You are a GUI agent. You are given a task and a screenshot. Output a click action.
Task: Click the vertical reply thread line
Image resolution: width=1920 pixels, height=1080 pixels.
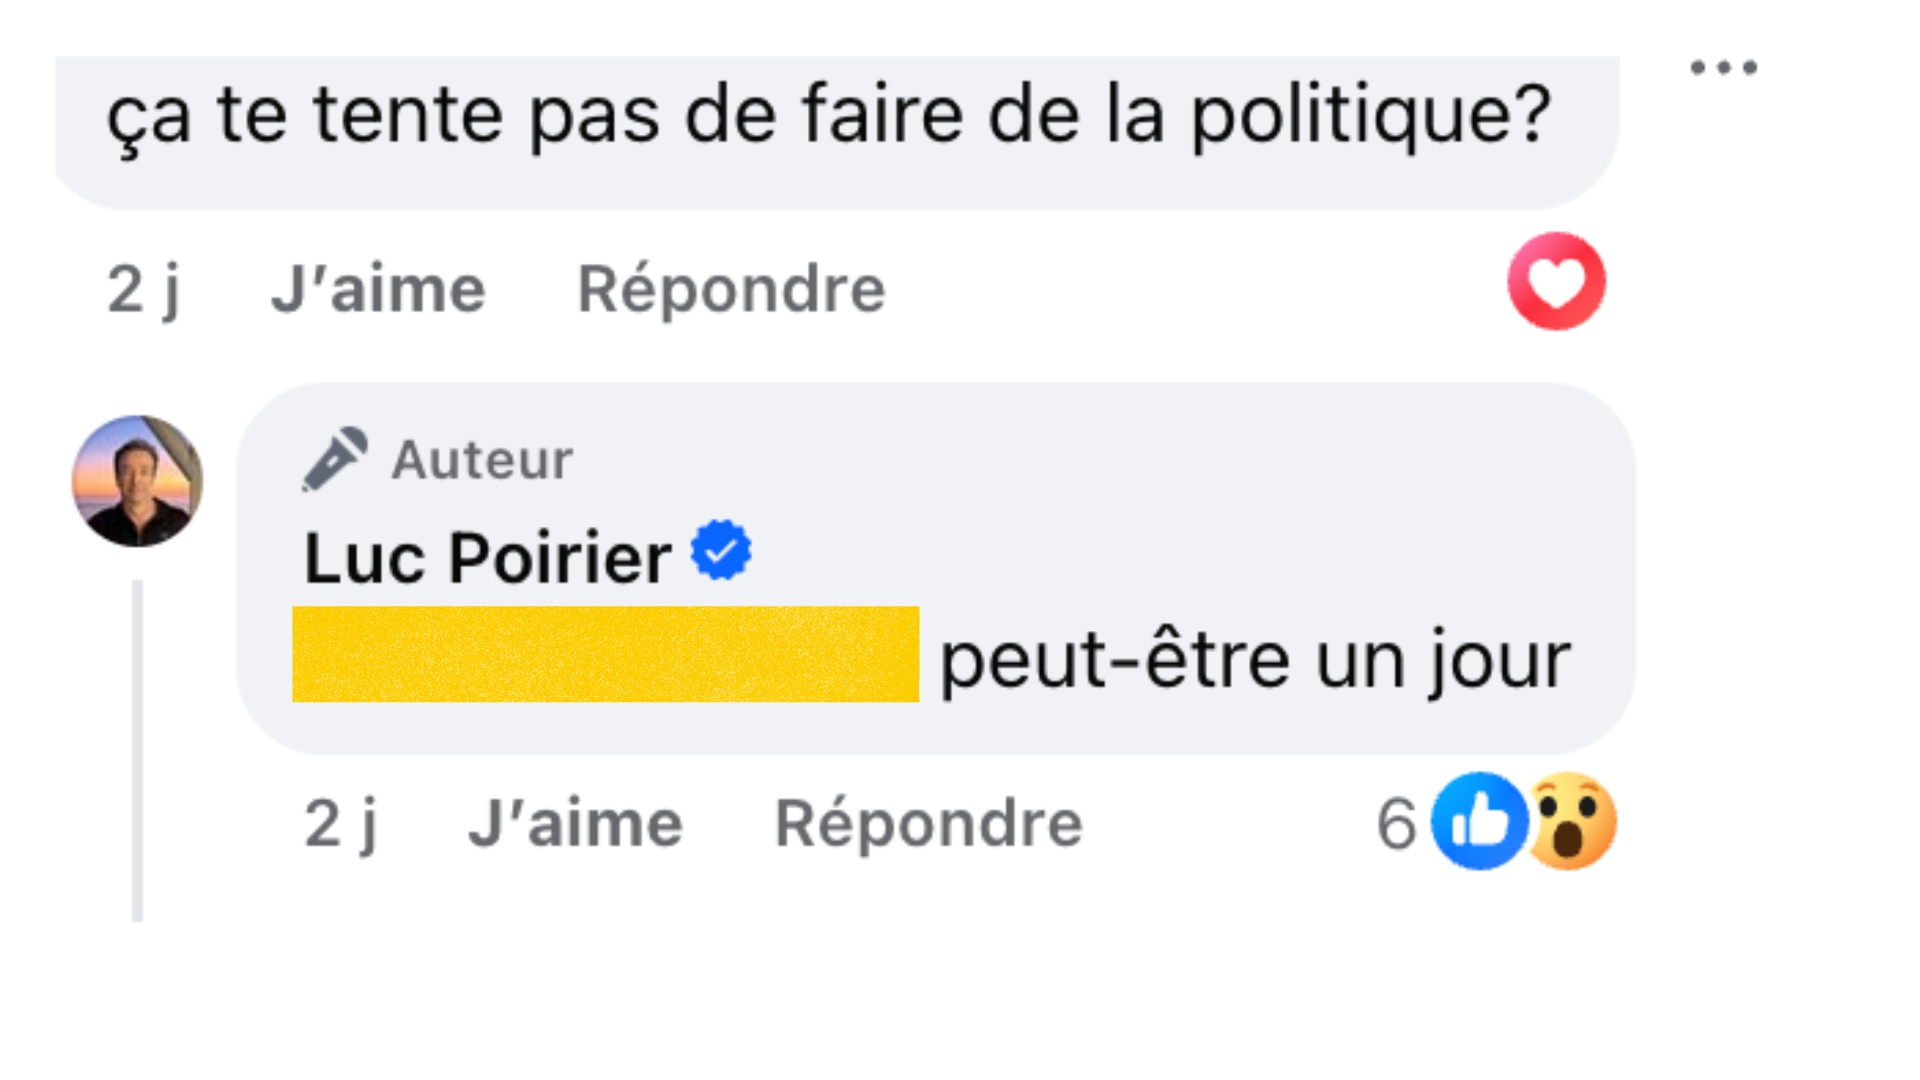138,750
